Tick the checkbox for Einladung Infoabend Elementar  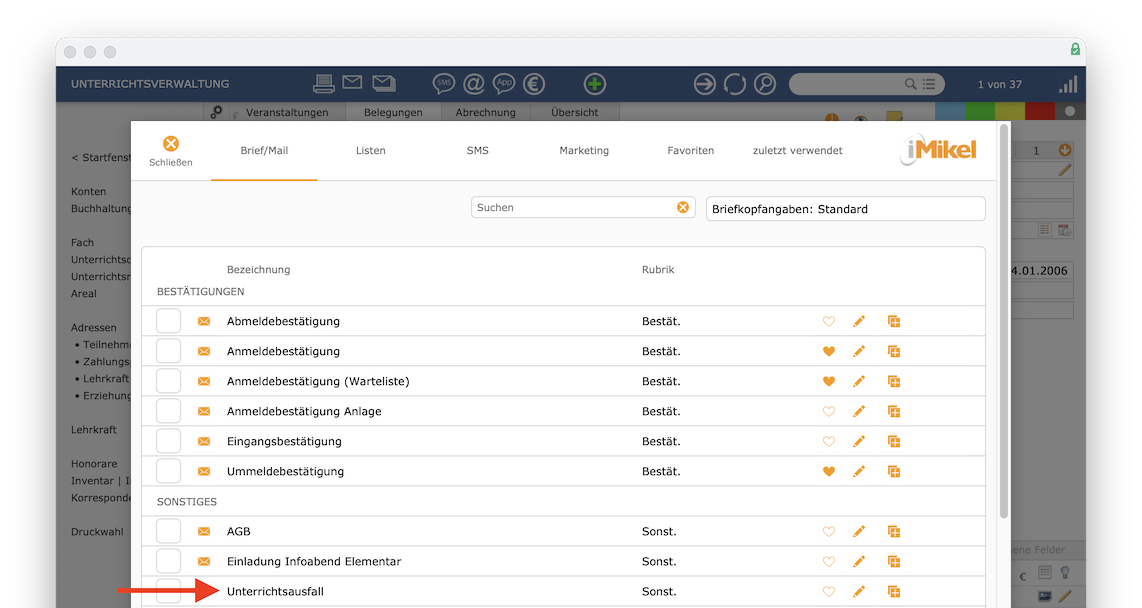(168, 561)
